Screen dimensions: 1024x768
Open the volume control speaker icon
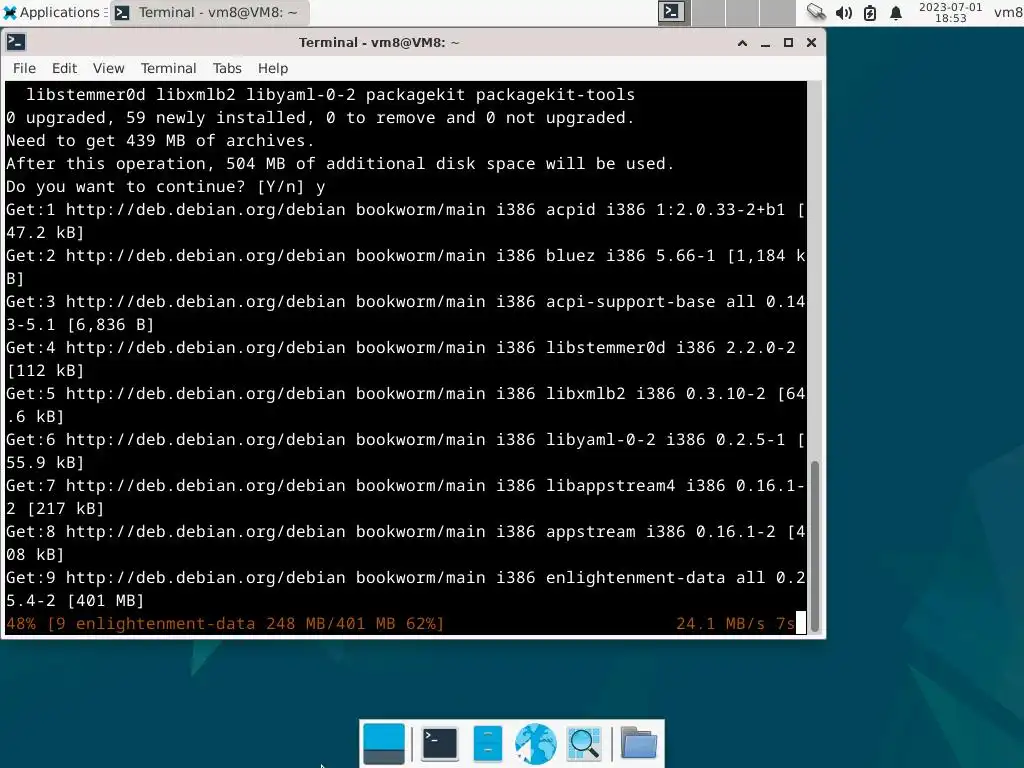click(844, 12)
